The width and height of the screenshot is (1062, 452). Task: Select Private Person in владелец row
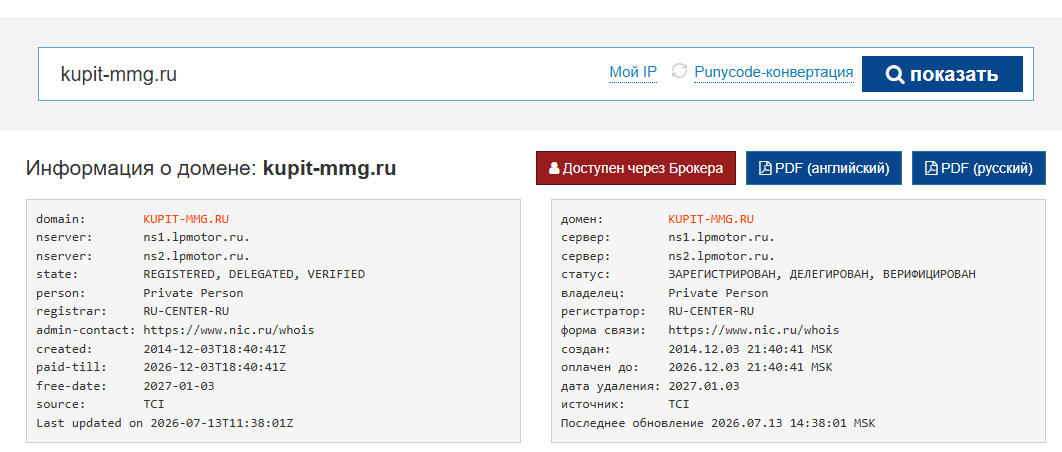[718, 293]
